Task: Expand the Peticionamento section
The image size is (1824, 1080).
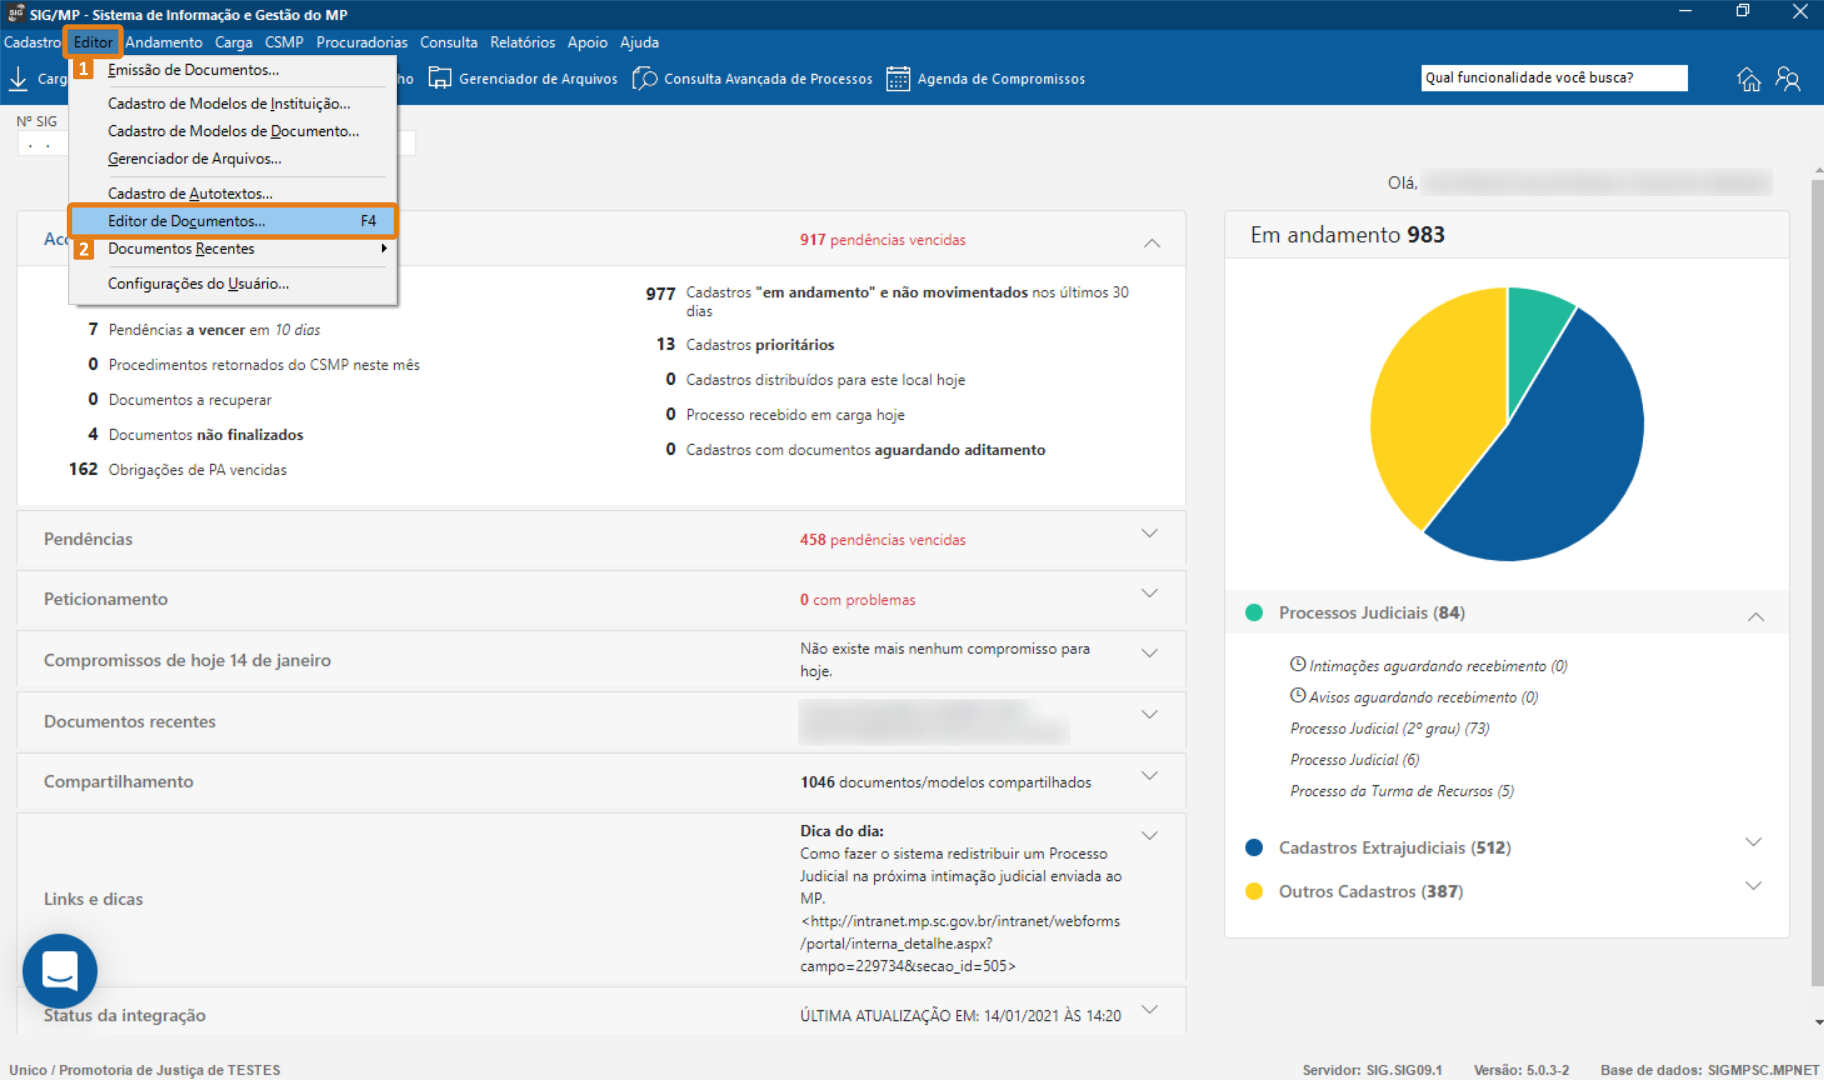Action: point(1149,594)
